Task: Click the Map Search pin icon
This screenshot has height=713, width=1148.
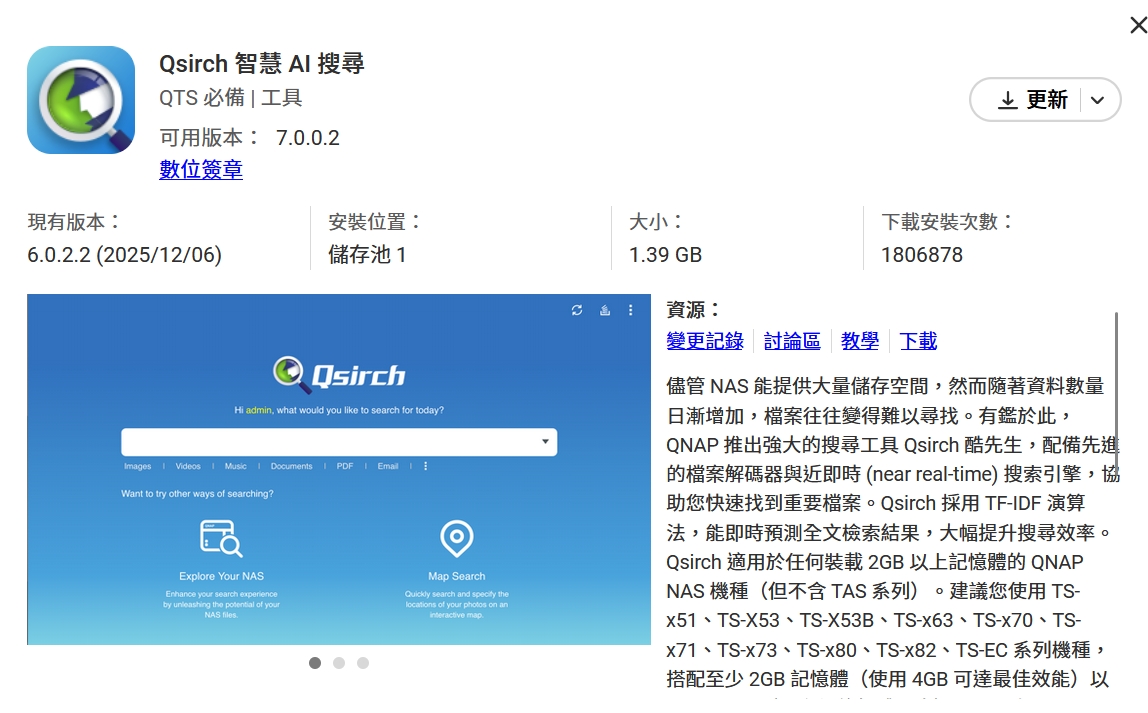Action: (x=457, y=538)
